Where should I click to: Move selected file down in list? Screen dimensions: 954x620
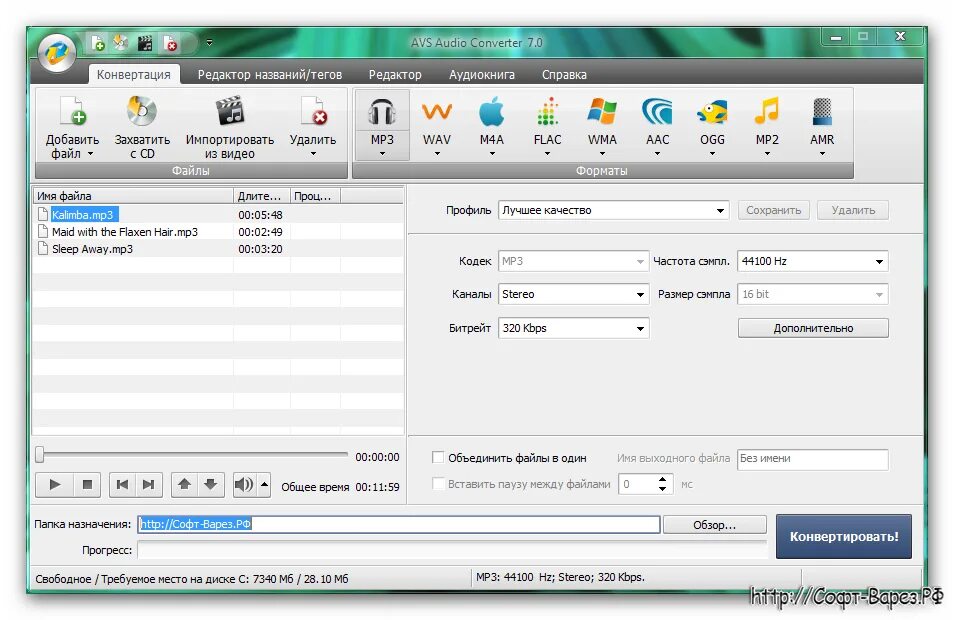tap(211, 484)
